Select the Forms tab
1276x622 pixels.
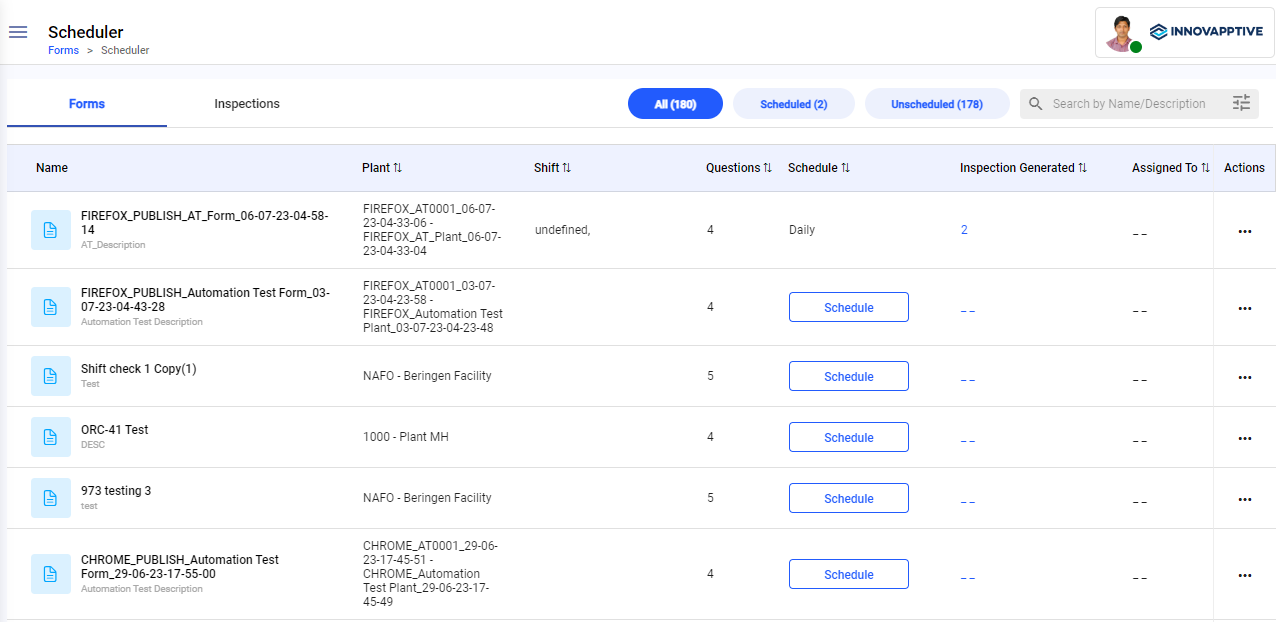87,104
